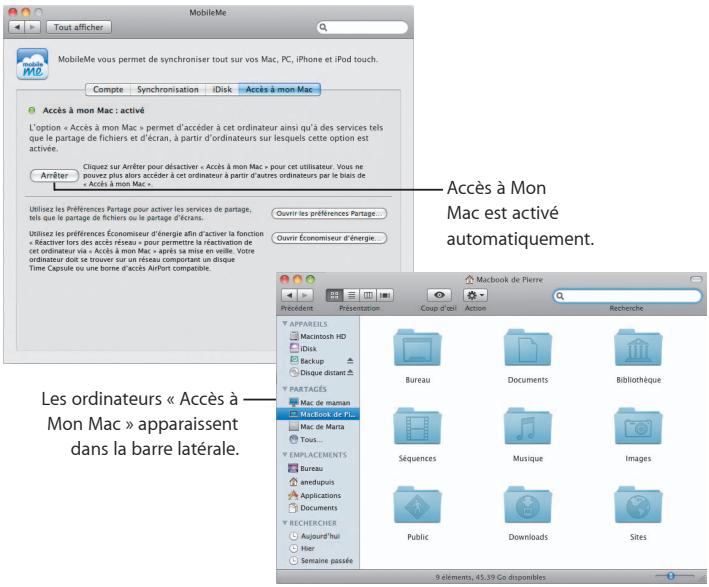Click Ouvrir Économiseur d'énergie button
Screen dimensions: 709x587
coord(329,237)
